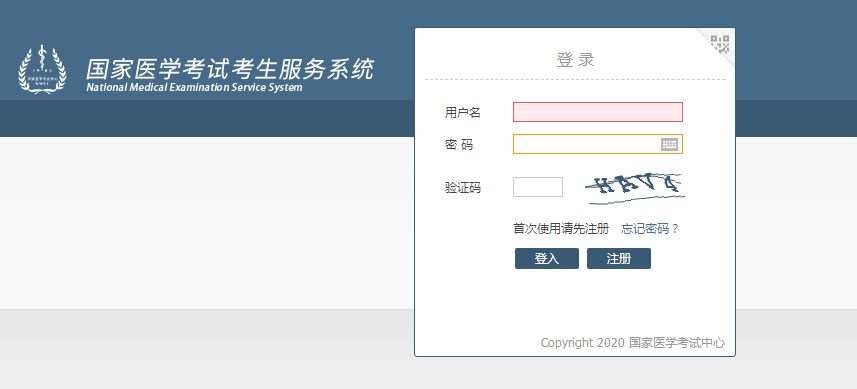This screenshot has height=389, width=857.
Task: Click the 登入 login button
Action: coord(547,258)
